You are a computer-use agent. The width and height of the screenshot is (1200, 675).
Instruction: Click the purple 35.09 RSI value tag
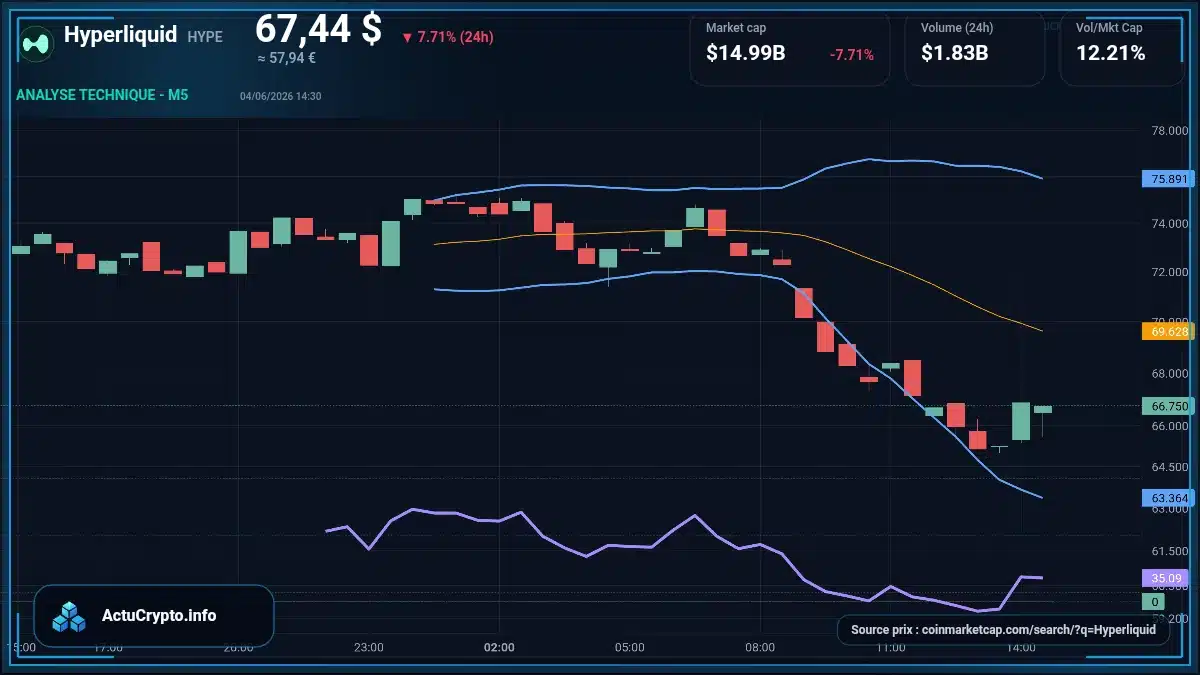pos(1167,578)
